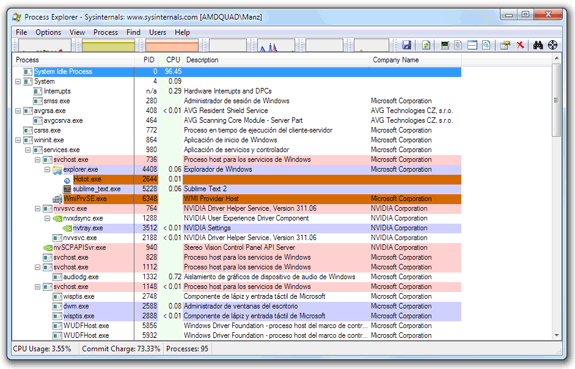Viewport: 575px width, 369px height.
Task: Collapse the explorer.exe tree node
Action: pyautogui.click(x=47, y=169)
